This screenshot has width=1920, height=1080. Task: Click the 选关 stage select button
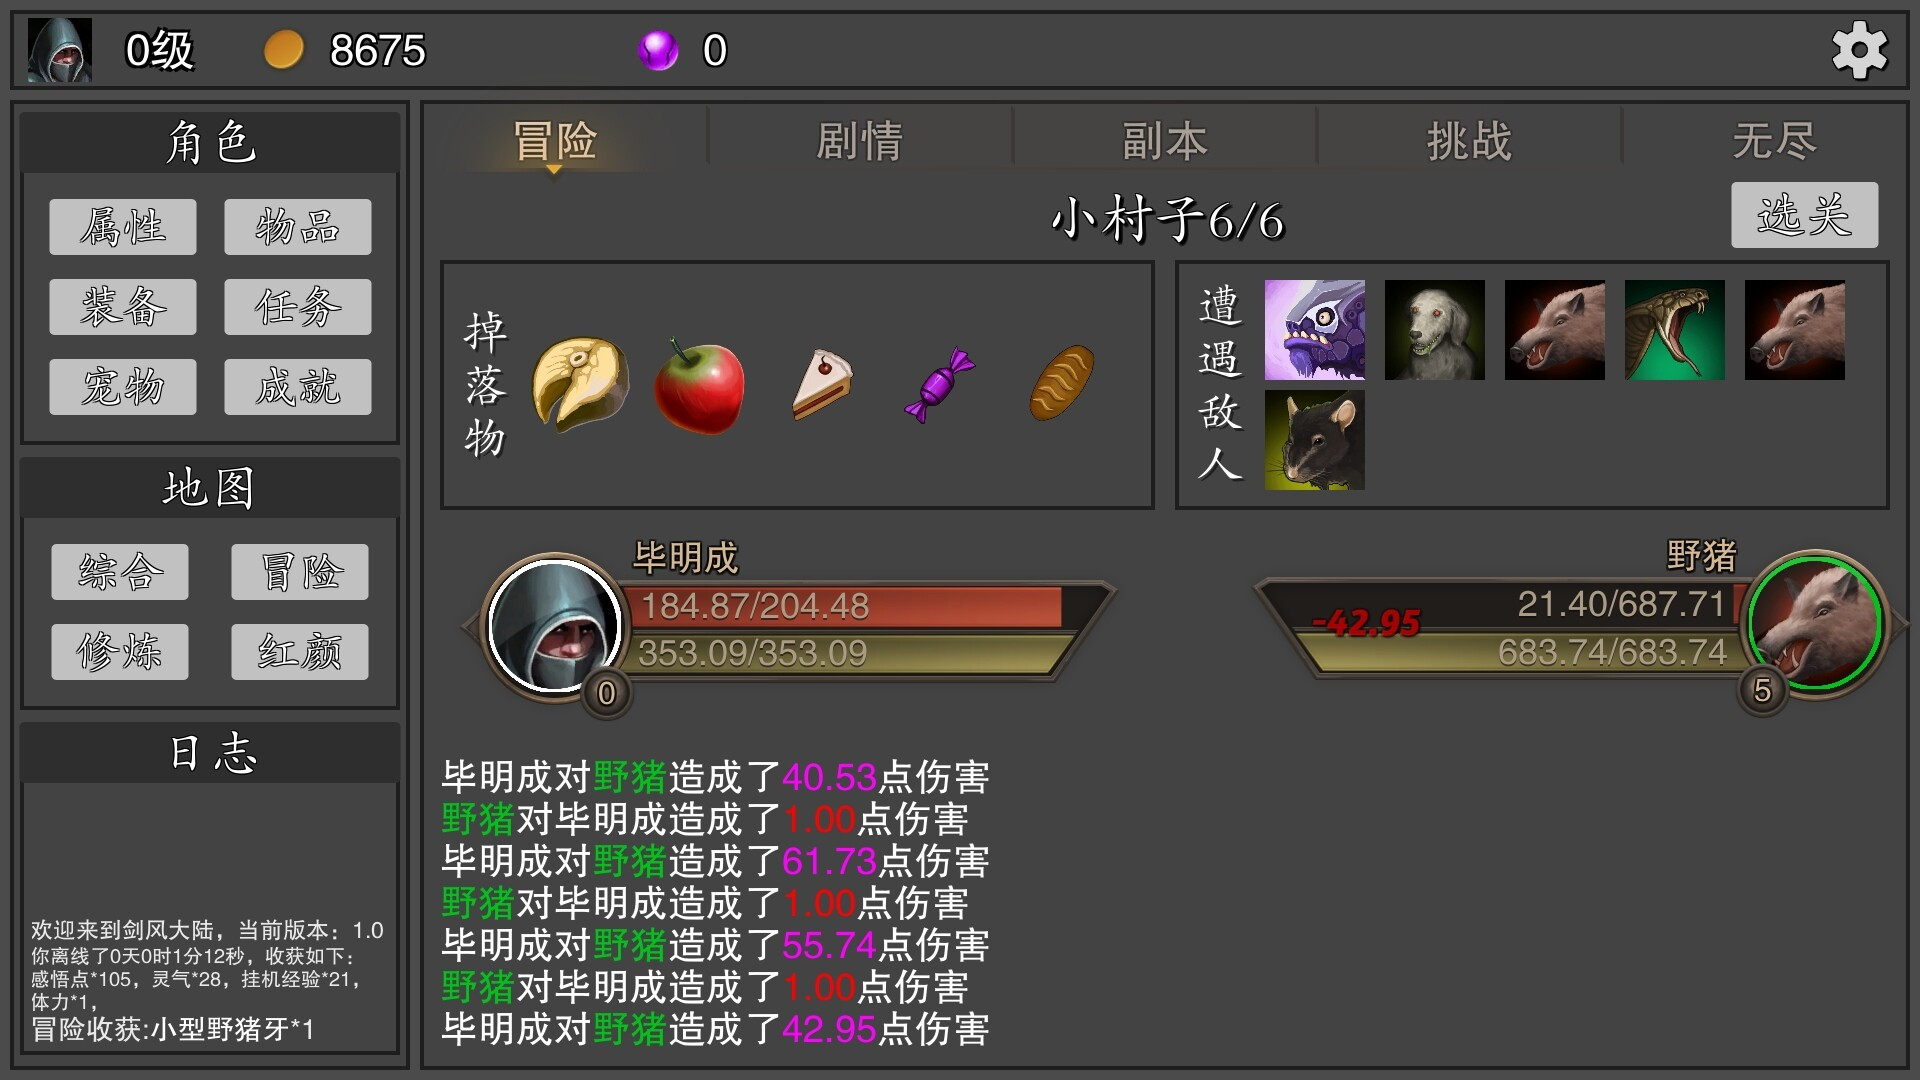click(1805, 215)
